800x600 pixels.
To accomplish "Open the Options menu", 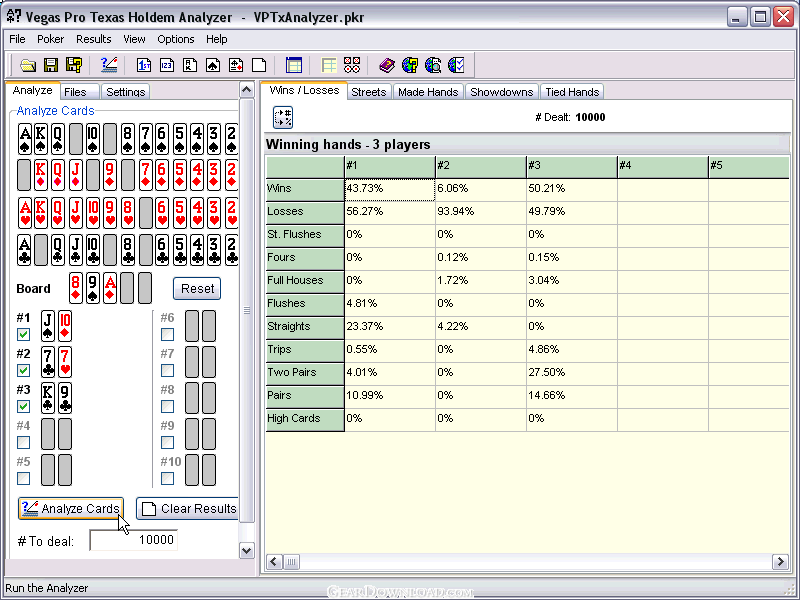I will point(176,39).
